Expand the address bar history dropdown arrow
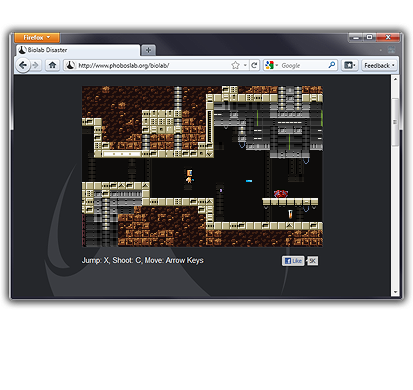This screenshot has width=413, height=390. 245,65
